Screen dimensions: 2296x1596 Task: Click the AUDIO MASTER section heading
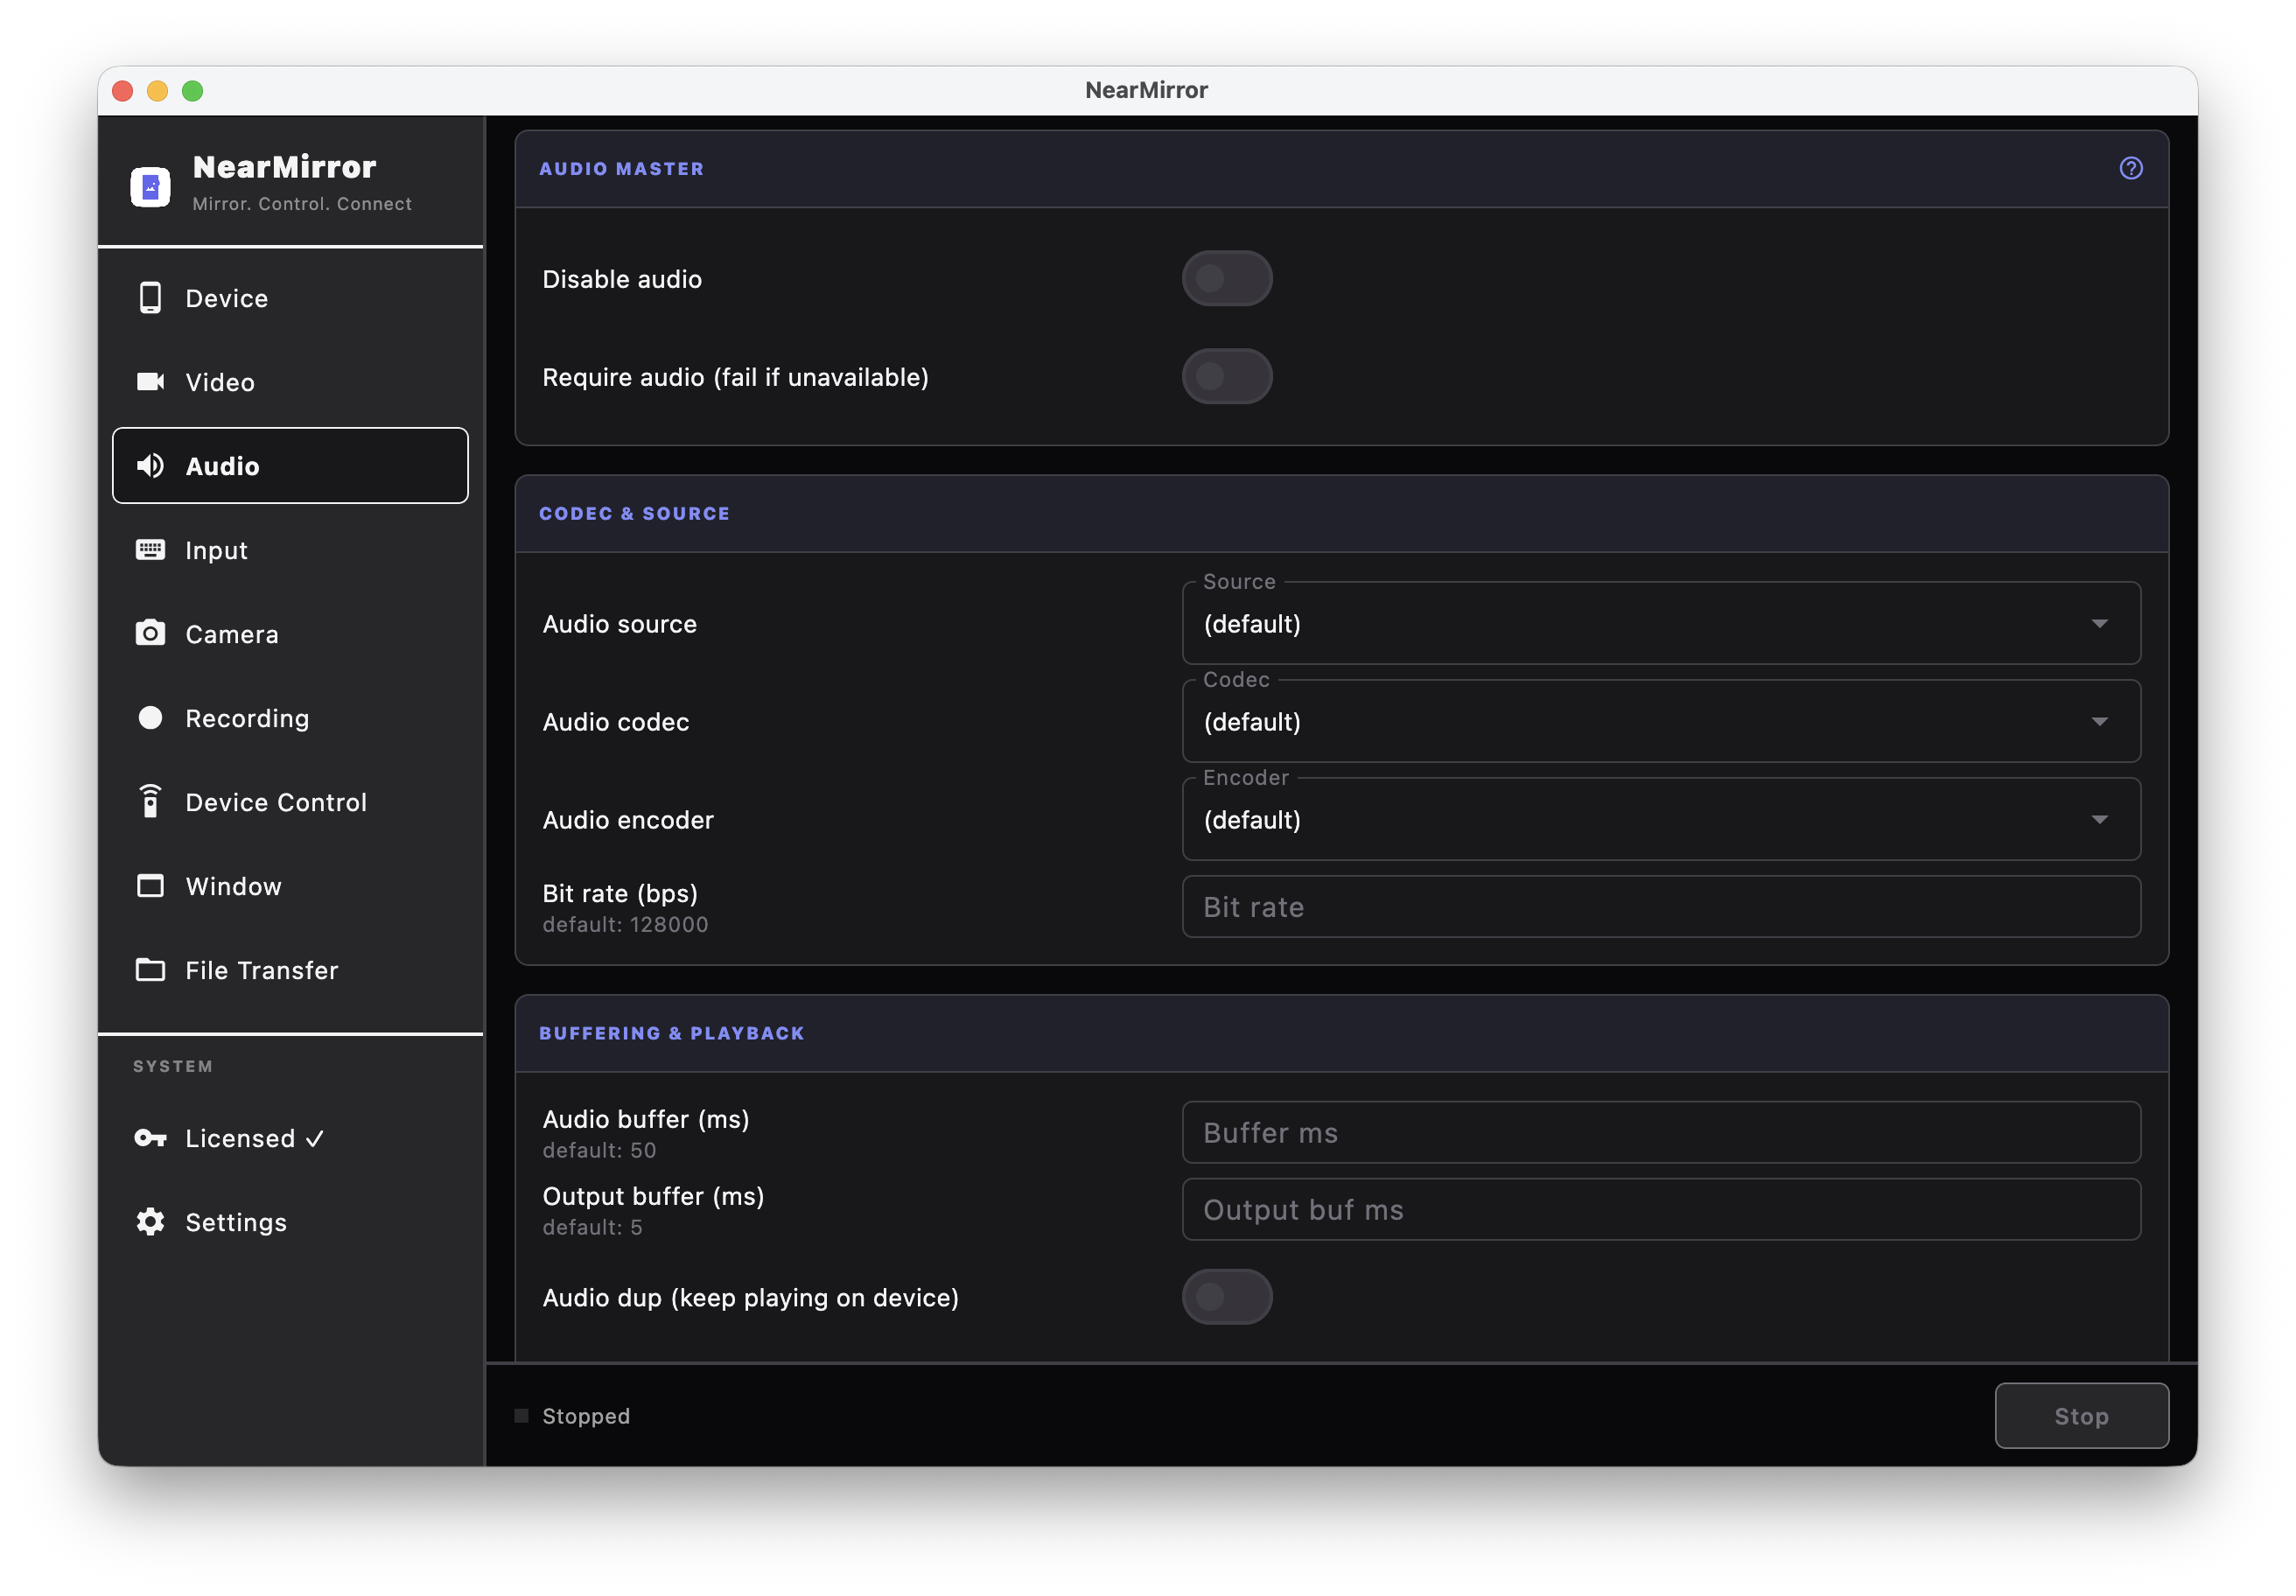click(621, 169)
